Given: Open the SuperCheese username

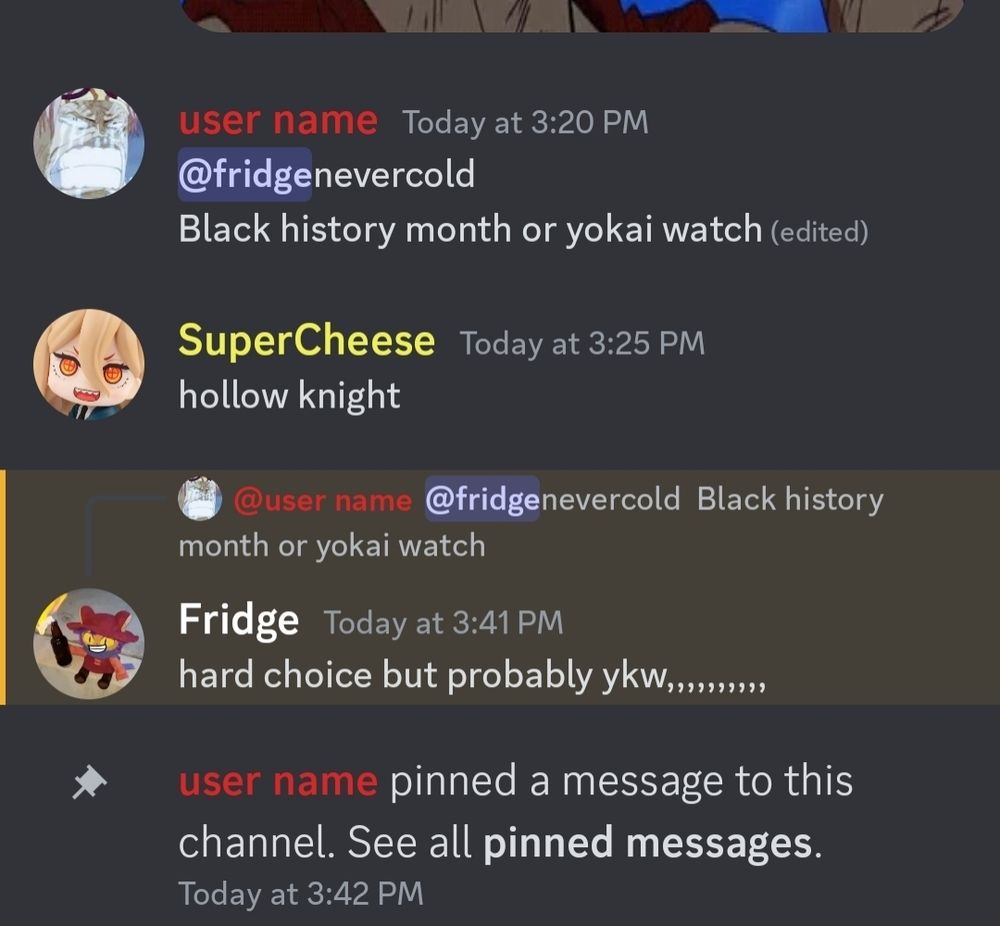Looking at the screenshot, I should click(x=307, y=341).
